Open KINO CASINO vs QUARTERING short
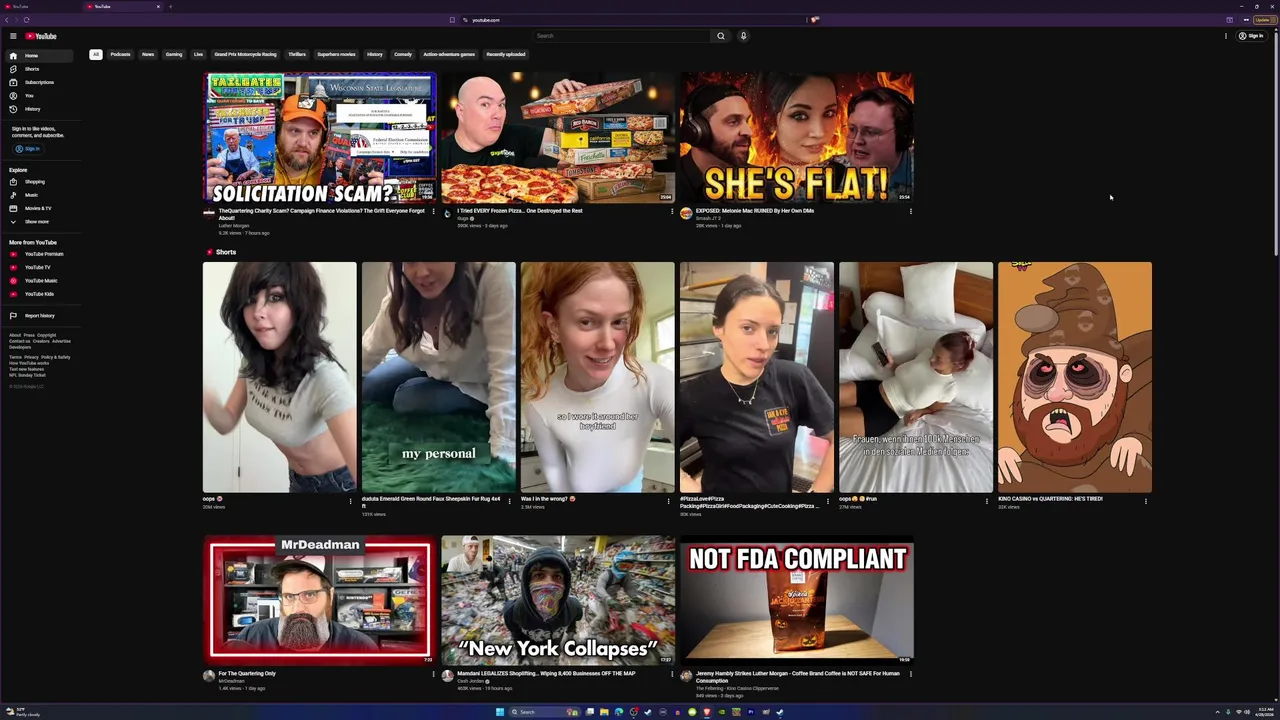 pos(1075,377)
